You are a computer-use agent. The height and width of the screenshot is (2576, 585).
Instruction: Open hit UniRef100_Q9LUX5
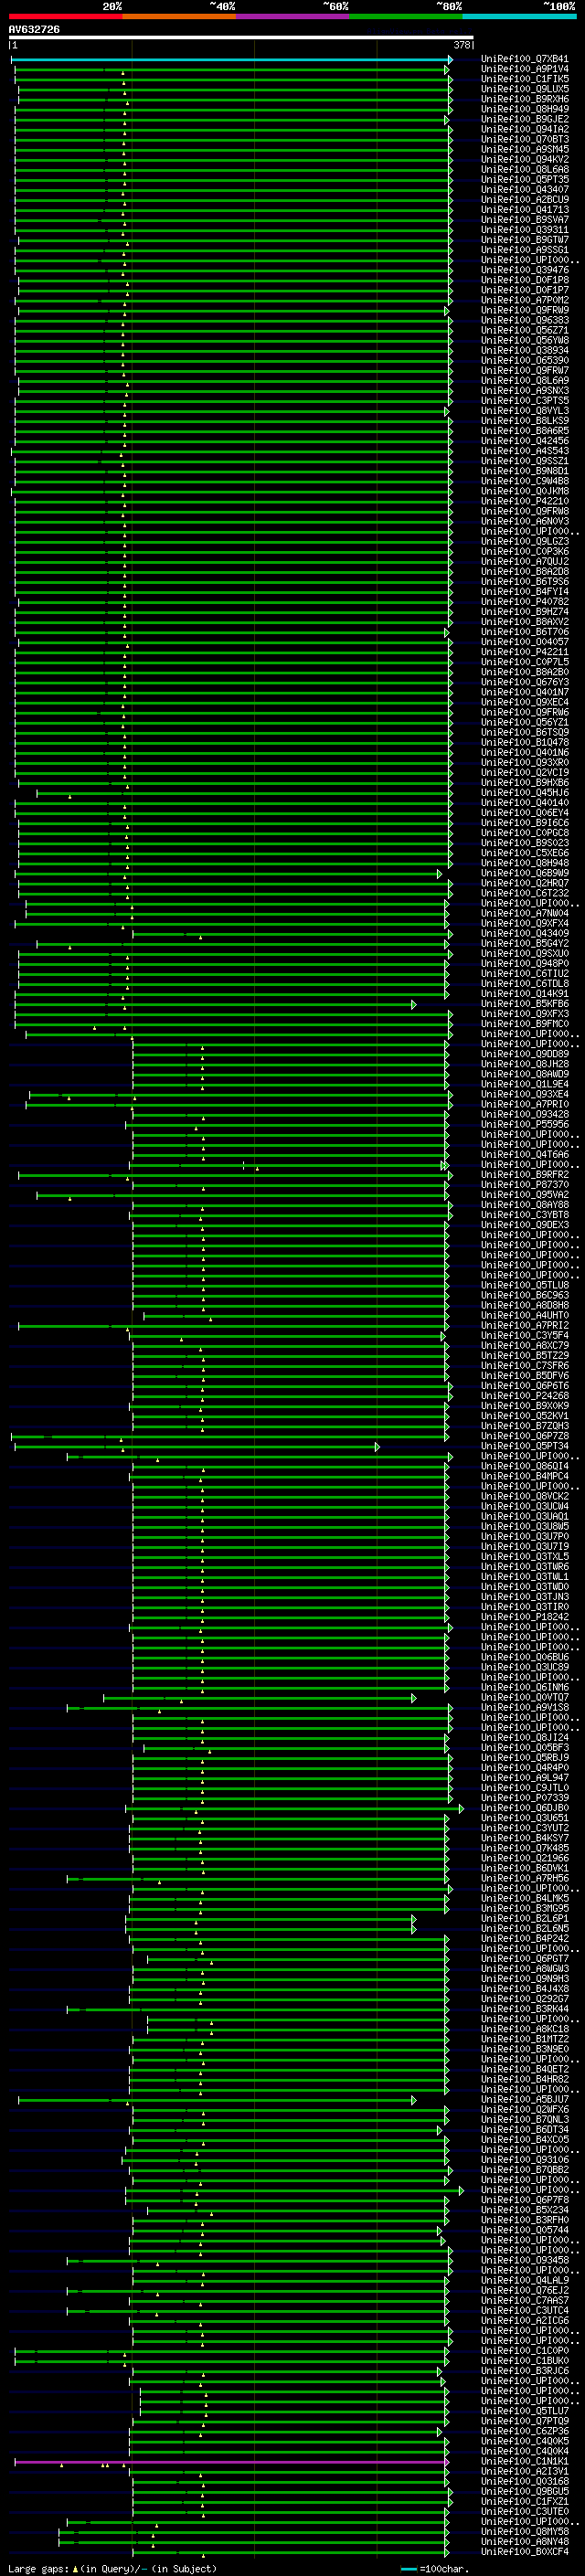525,90
